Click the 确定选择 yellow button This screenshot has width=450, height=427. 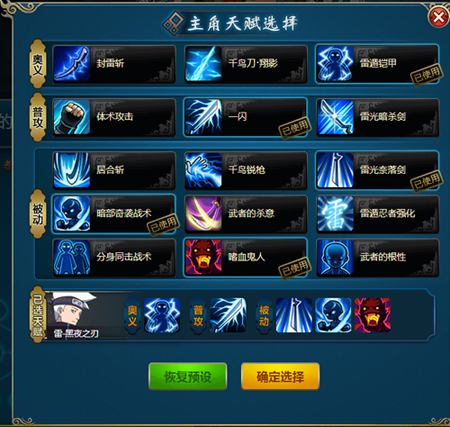tap(280, 376)
